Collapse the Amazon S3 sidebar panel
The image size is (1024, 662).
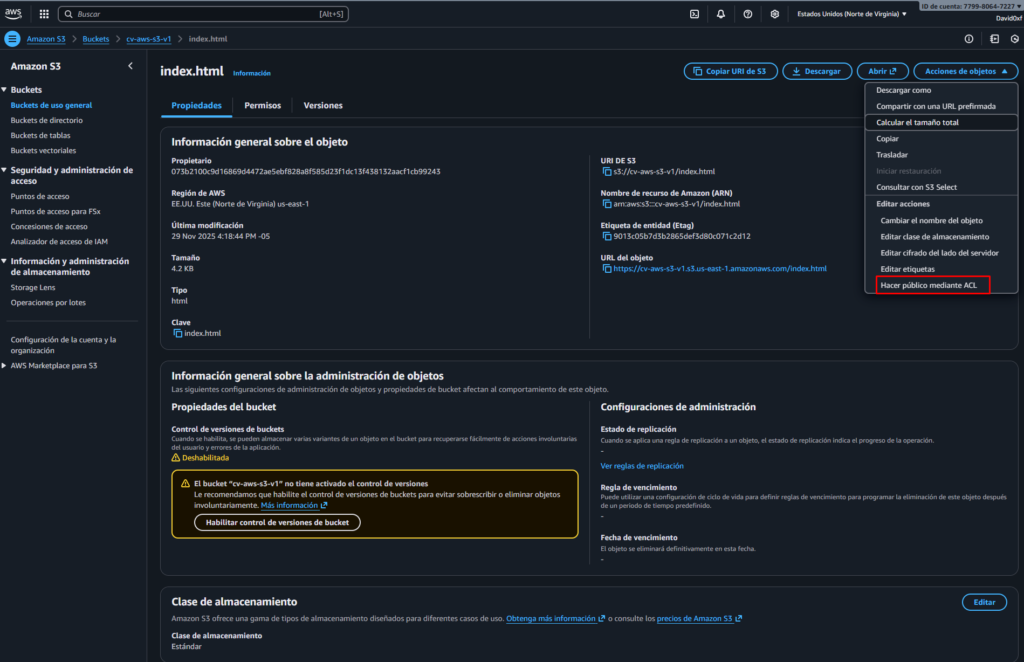tap(130, 66)
